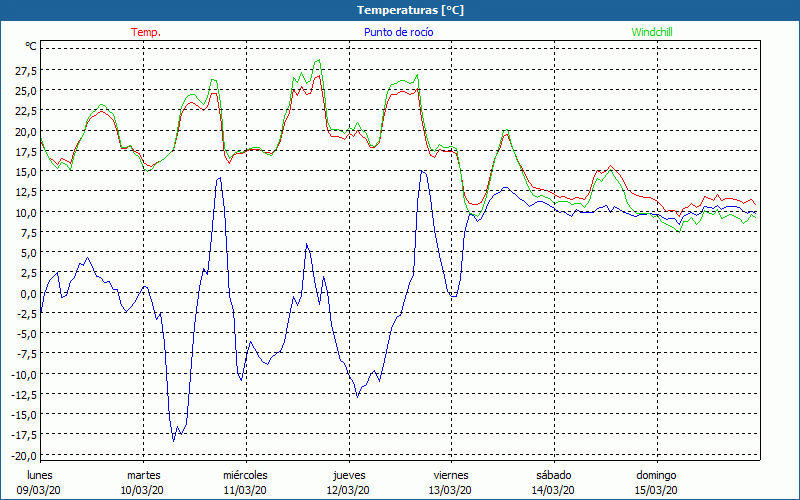Click the 15,0 y-axis value
Screen dimensions: 800x500
[25, 171]
